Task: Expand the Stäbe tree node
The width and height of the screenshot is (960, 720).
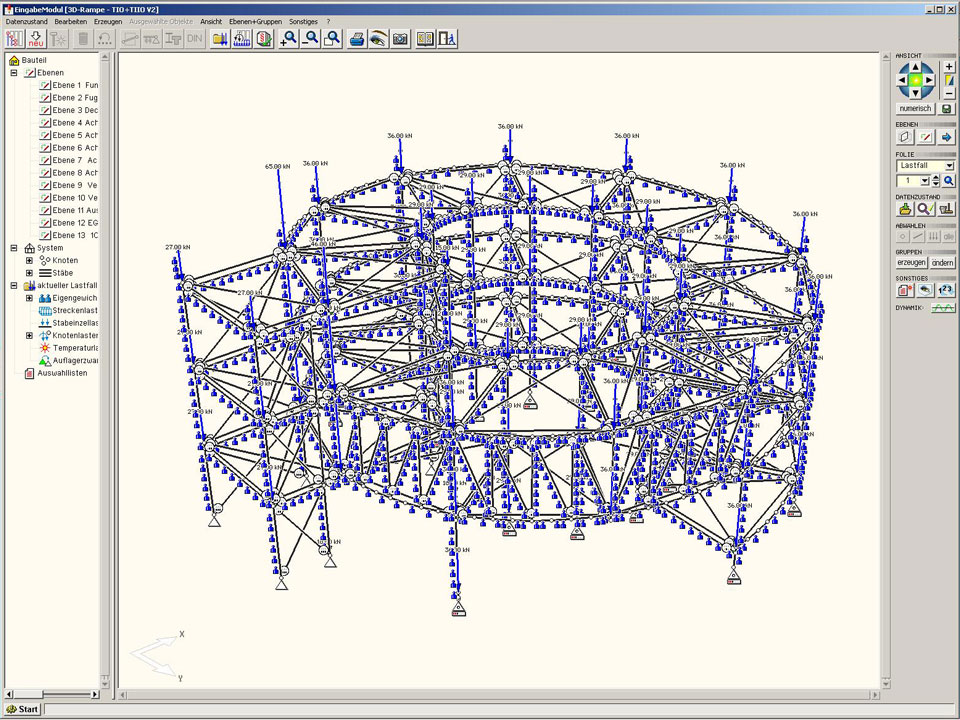Action: (x=29, y=273)
